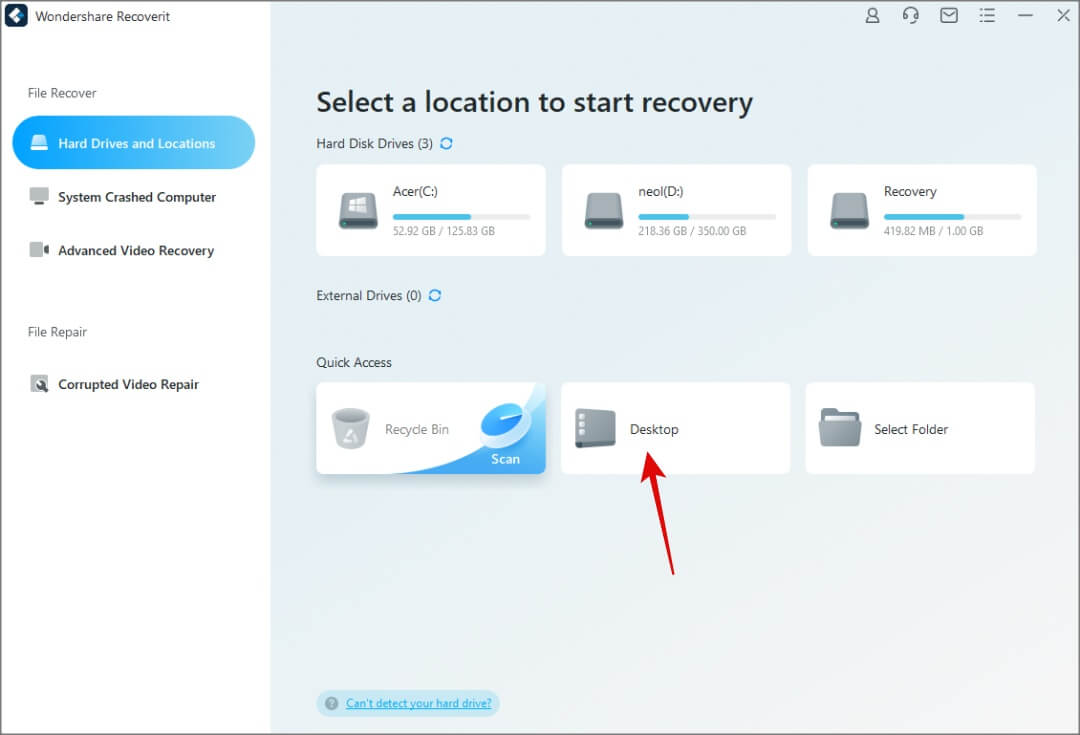Open the mail feedback icon
This screenshot has width=1080, height=735.
pyautogui.click(x=949, y=15)
